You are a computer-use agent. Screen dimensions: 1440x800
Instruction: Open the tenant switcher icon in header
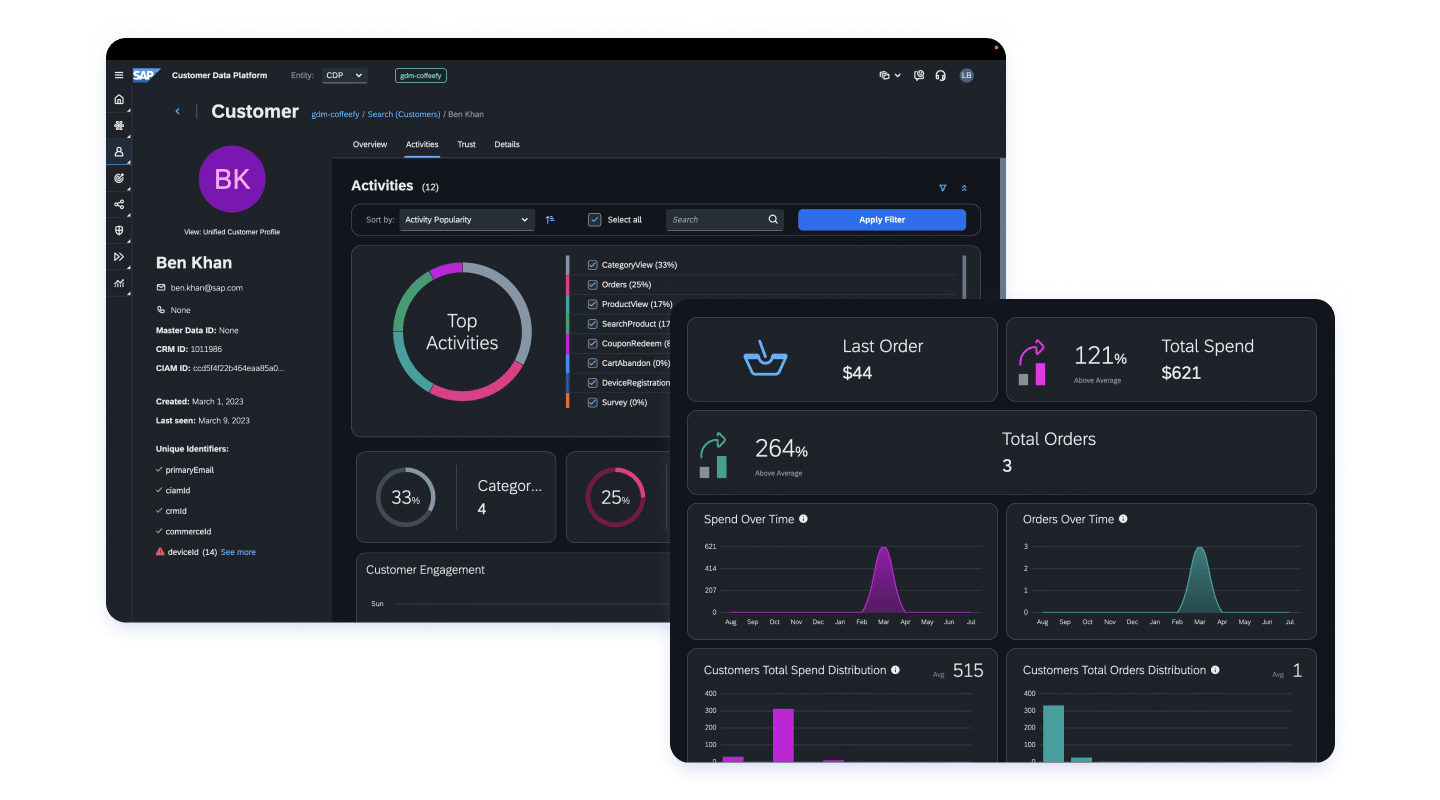[885, 75]
